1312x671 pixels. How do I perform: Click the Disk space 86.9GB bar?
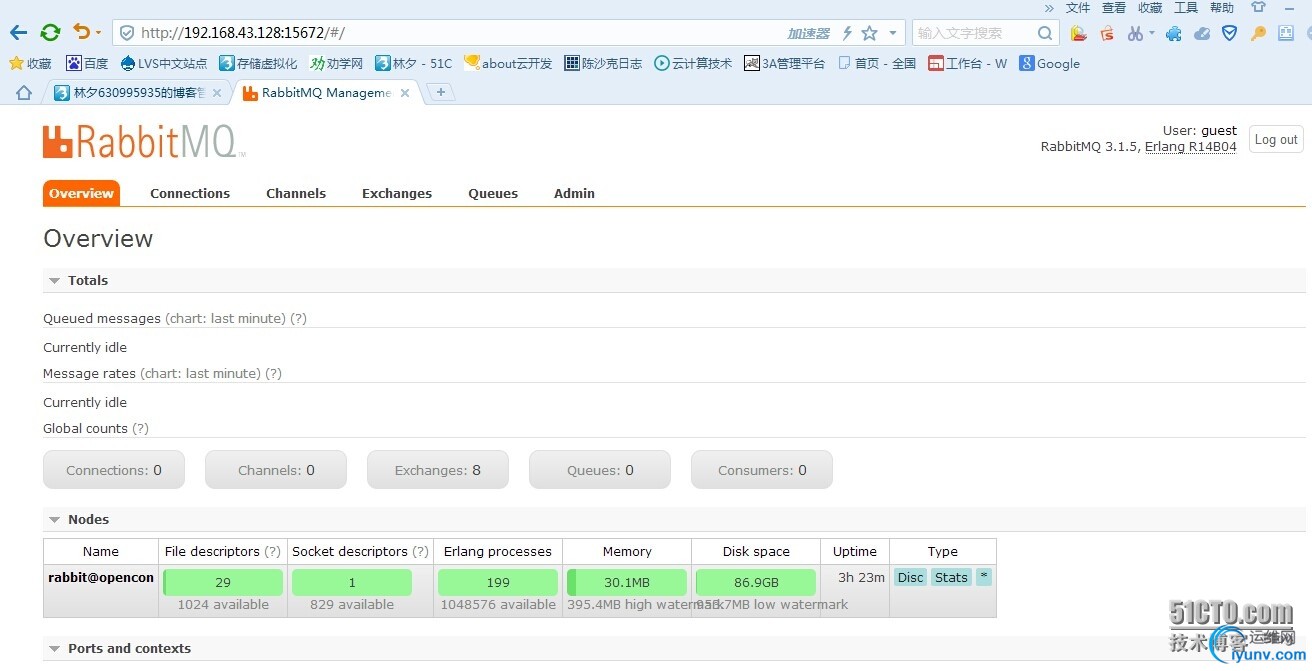click(x=756, y=582)
